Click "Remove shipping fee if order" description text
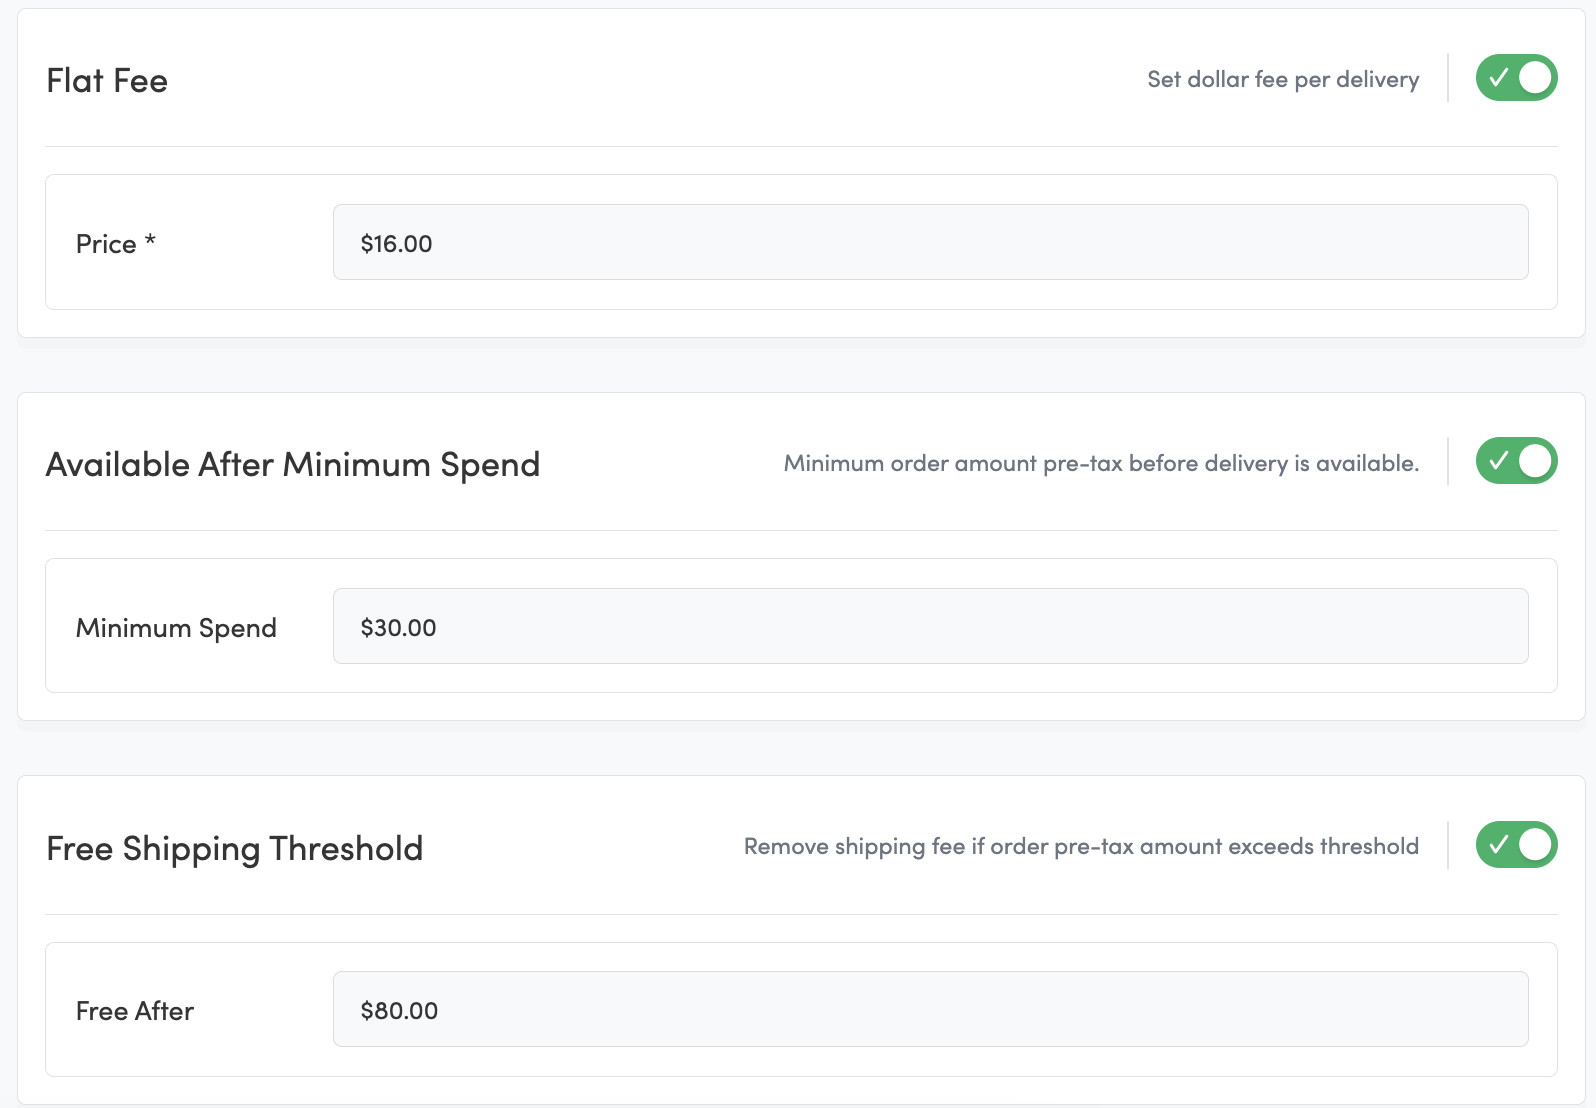The height and width of the screenshot is (1108, 1596). [1081, 847]
